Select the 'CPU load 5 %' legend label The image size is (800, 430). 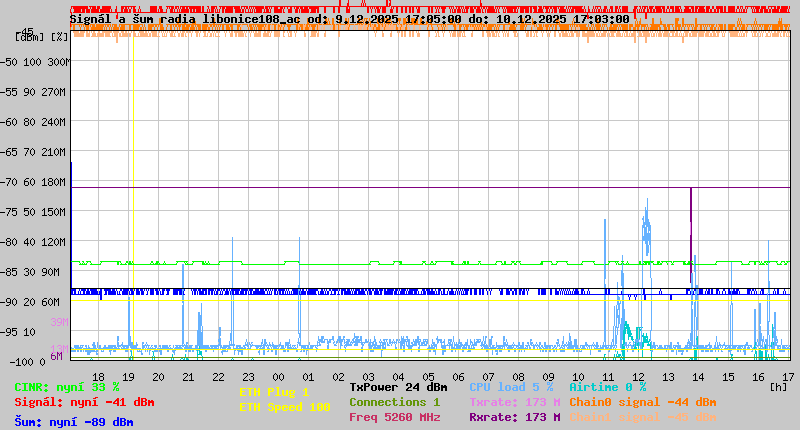pyautogui.click(x=511, y=387)
